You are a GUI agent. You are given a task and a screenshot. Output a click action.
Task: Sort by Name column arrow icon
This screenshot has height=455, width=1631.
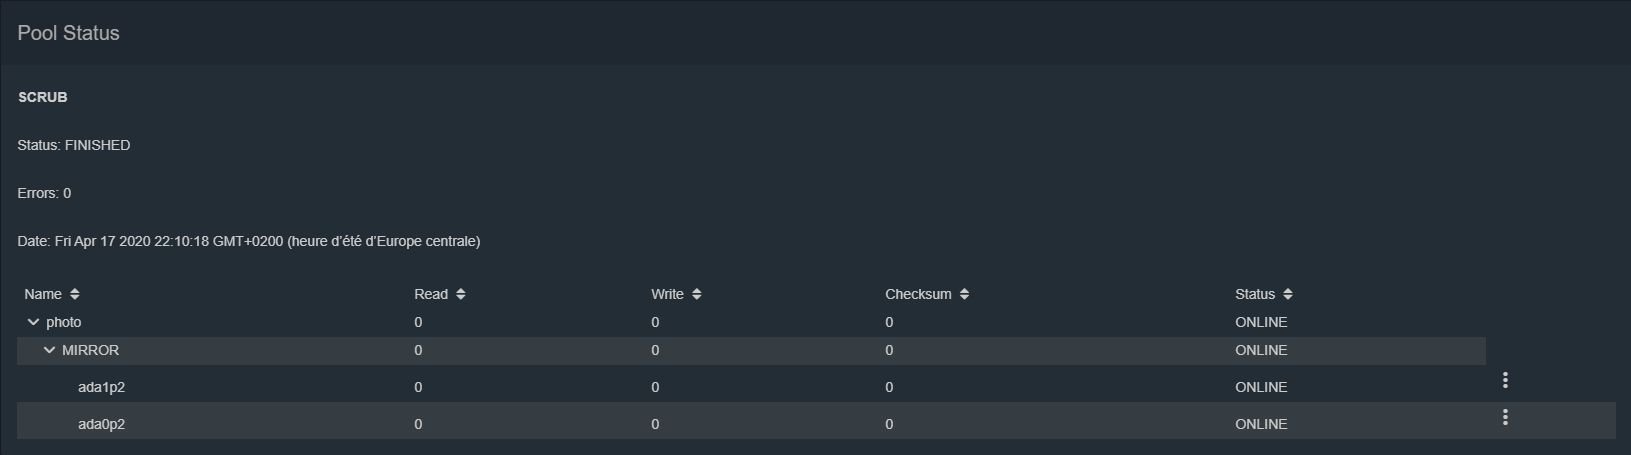[75, 294]
